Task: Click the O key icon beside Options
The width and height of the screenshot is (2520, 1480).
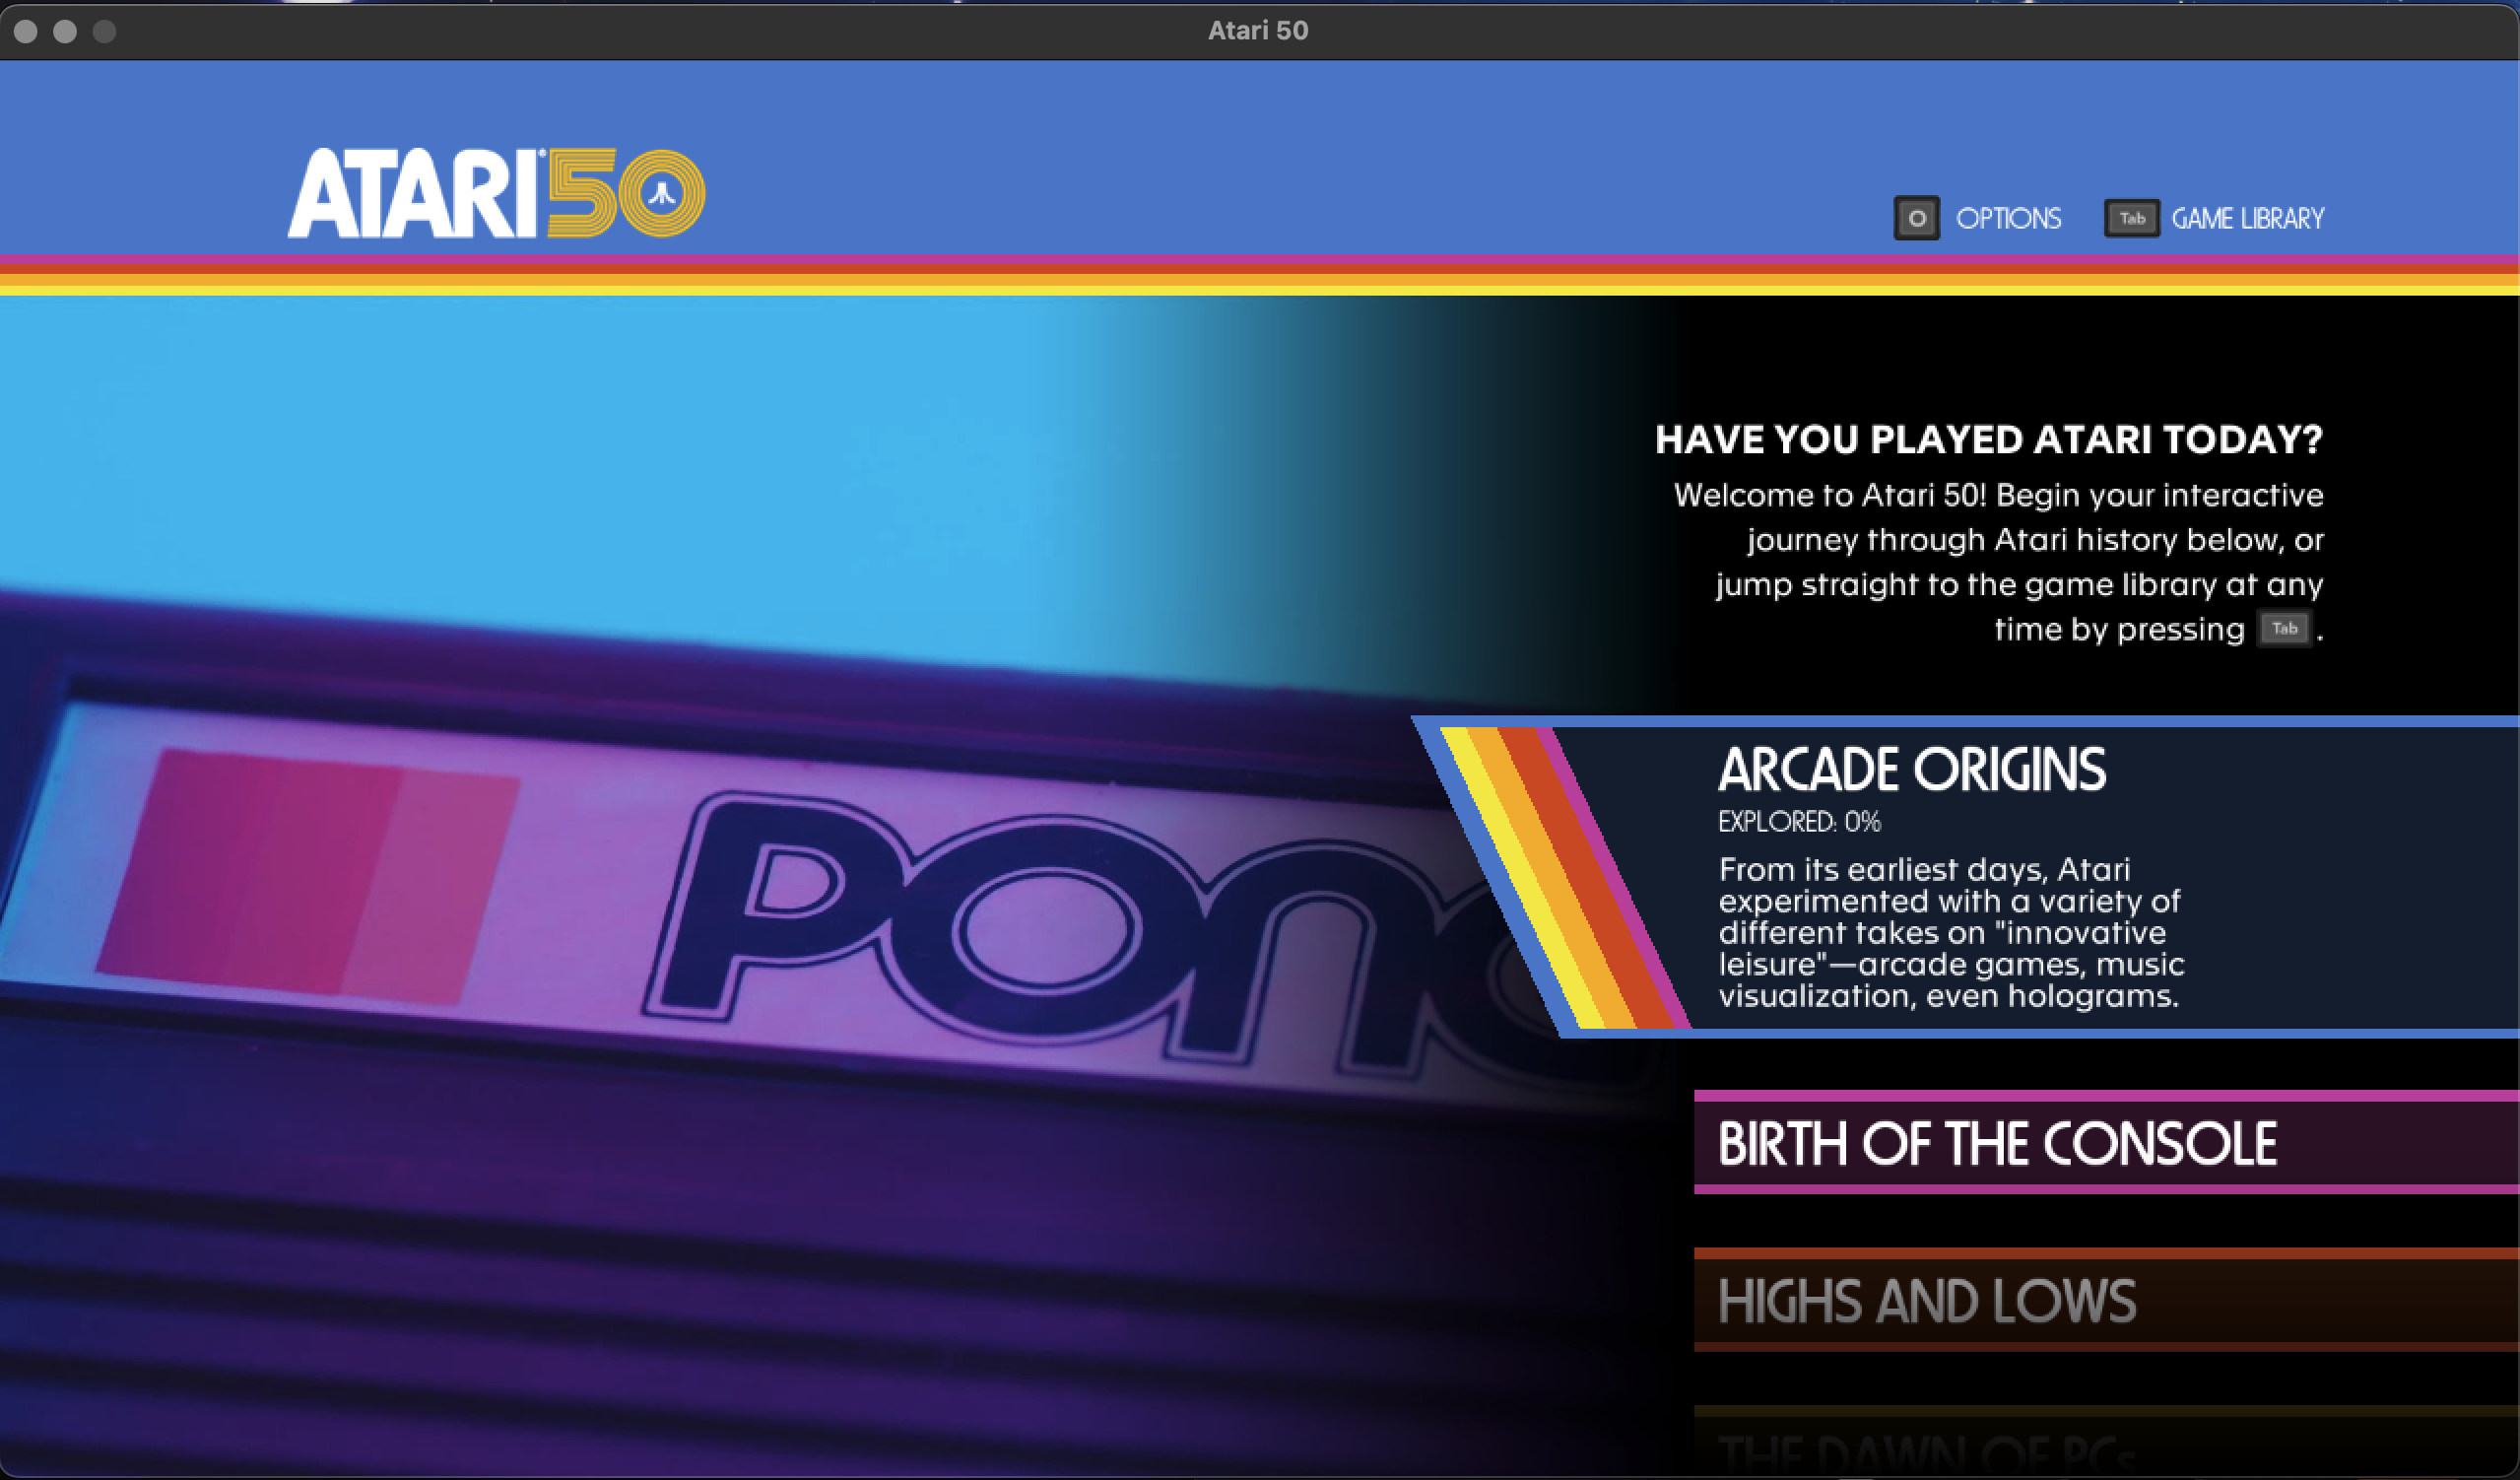Action: coord(1916,218)
